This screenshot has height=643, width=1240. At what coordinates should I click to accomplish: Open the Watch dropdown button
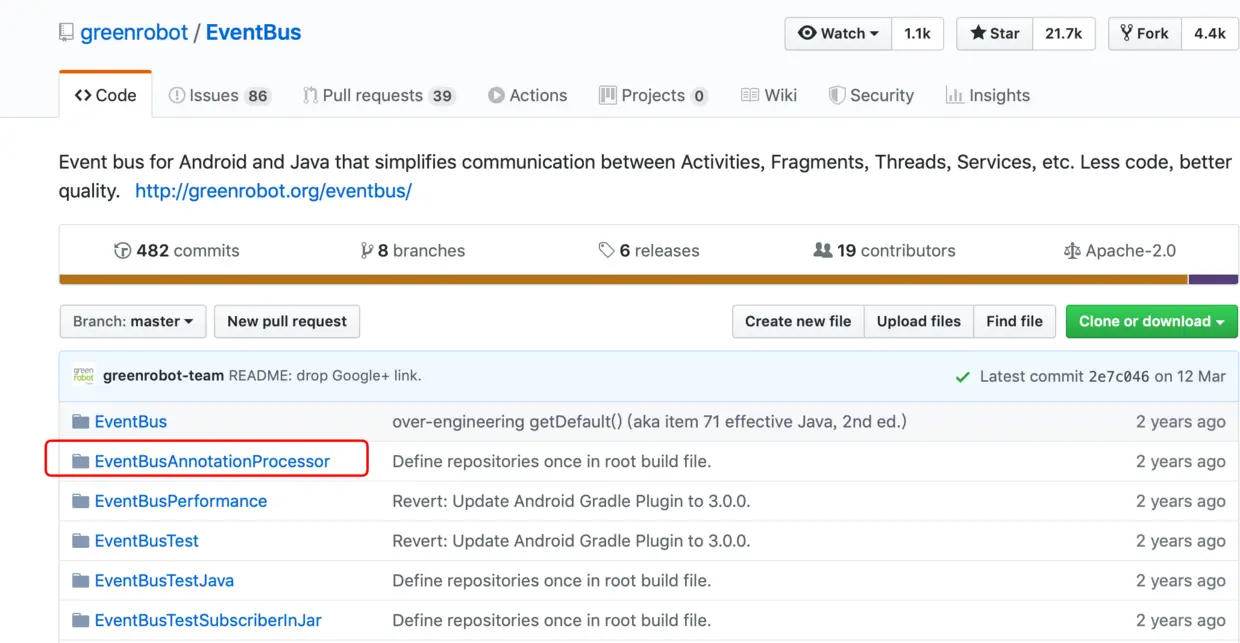click(x=838, y=33)
